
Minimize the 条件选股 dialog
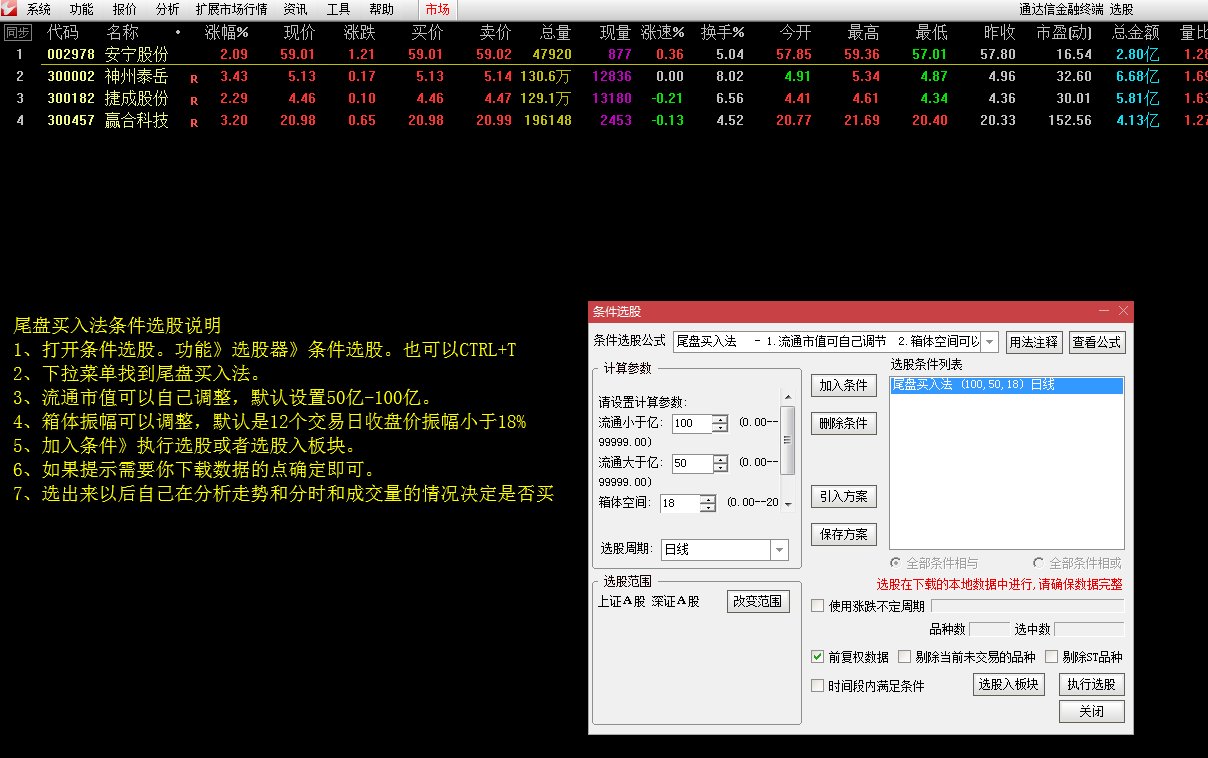tap(1104, 311)
